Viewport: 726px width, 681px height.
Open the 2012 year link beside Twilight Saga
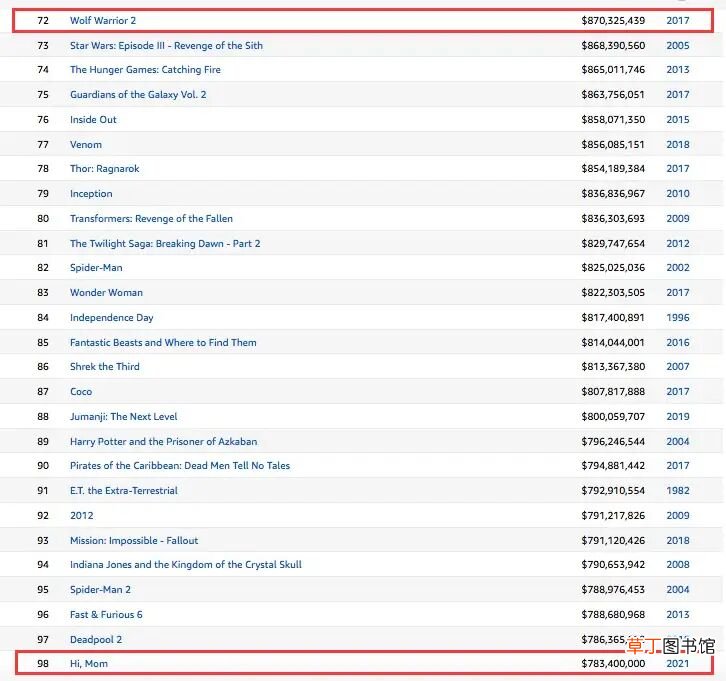[678, 244]
